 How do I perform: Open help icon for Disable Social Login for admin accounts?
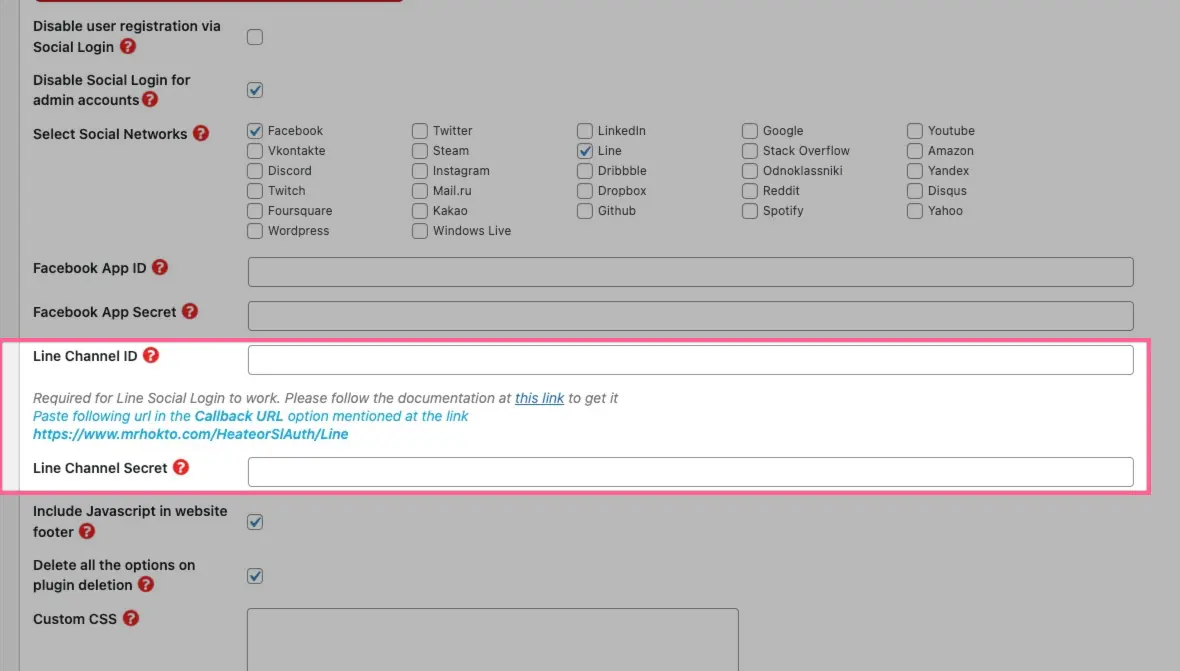click(151, 99)
